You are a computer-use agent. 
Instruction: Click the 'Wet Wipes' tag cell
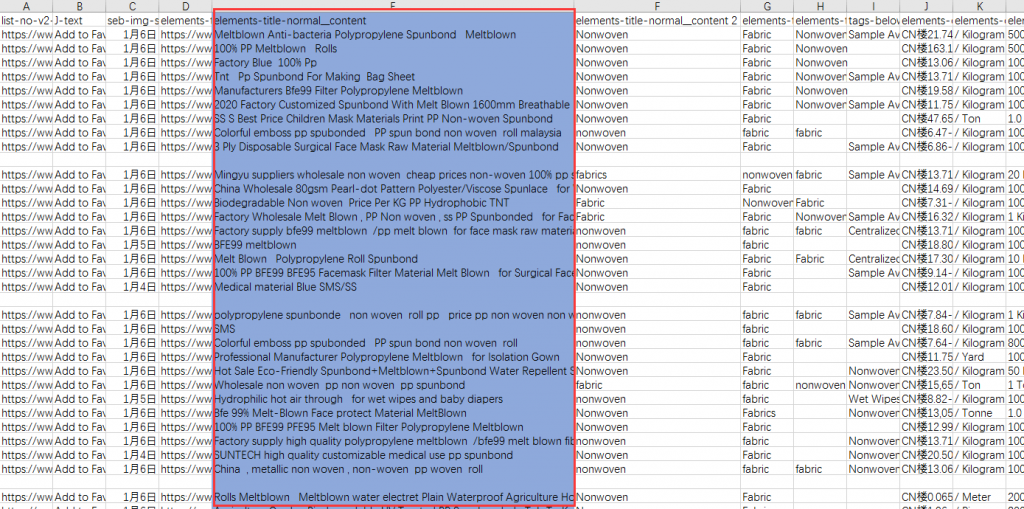pos(873,399)
